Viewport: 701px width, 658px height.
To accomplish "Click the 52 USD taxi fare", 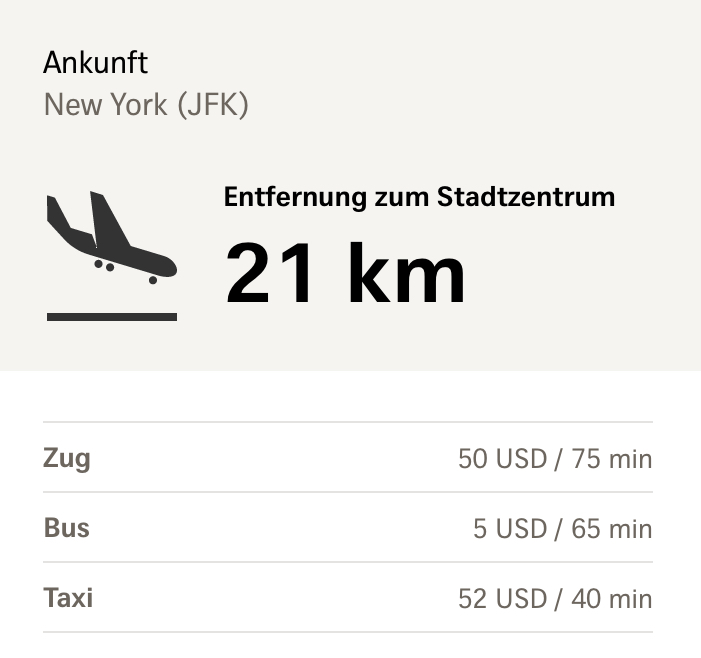I will (x=502, y=599).
